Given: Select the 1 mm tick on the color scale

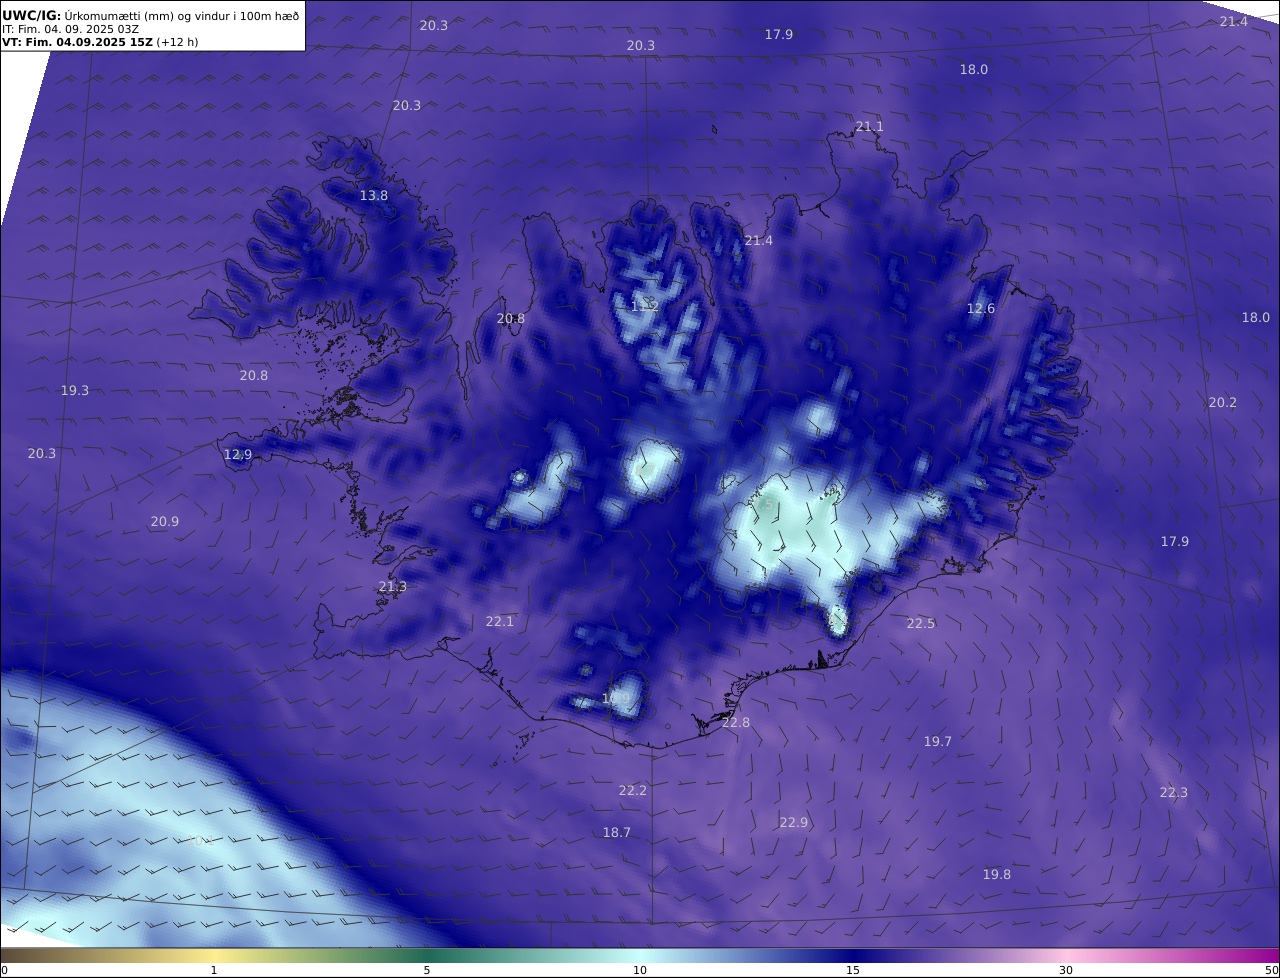Looking at the screenshot, I should click(214, 969).
